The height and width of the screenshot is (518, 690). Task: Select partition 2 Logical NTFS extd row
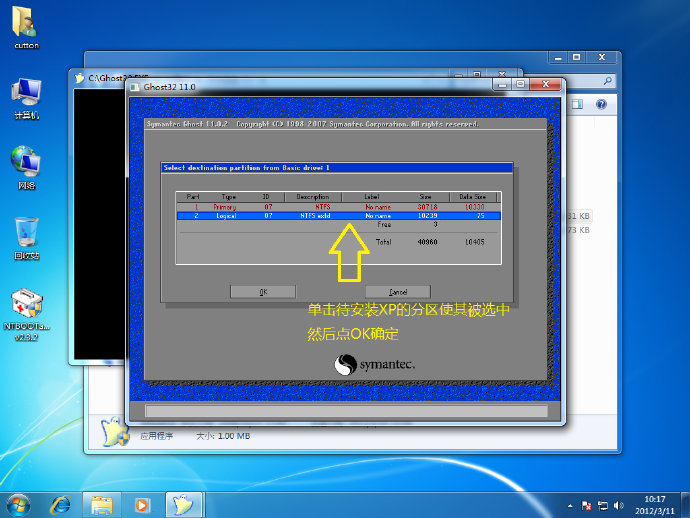pos(338,216)
